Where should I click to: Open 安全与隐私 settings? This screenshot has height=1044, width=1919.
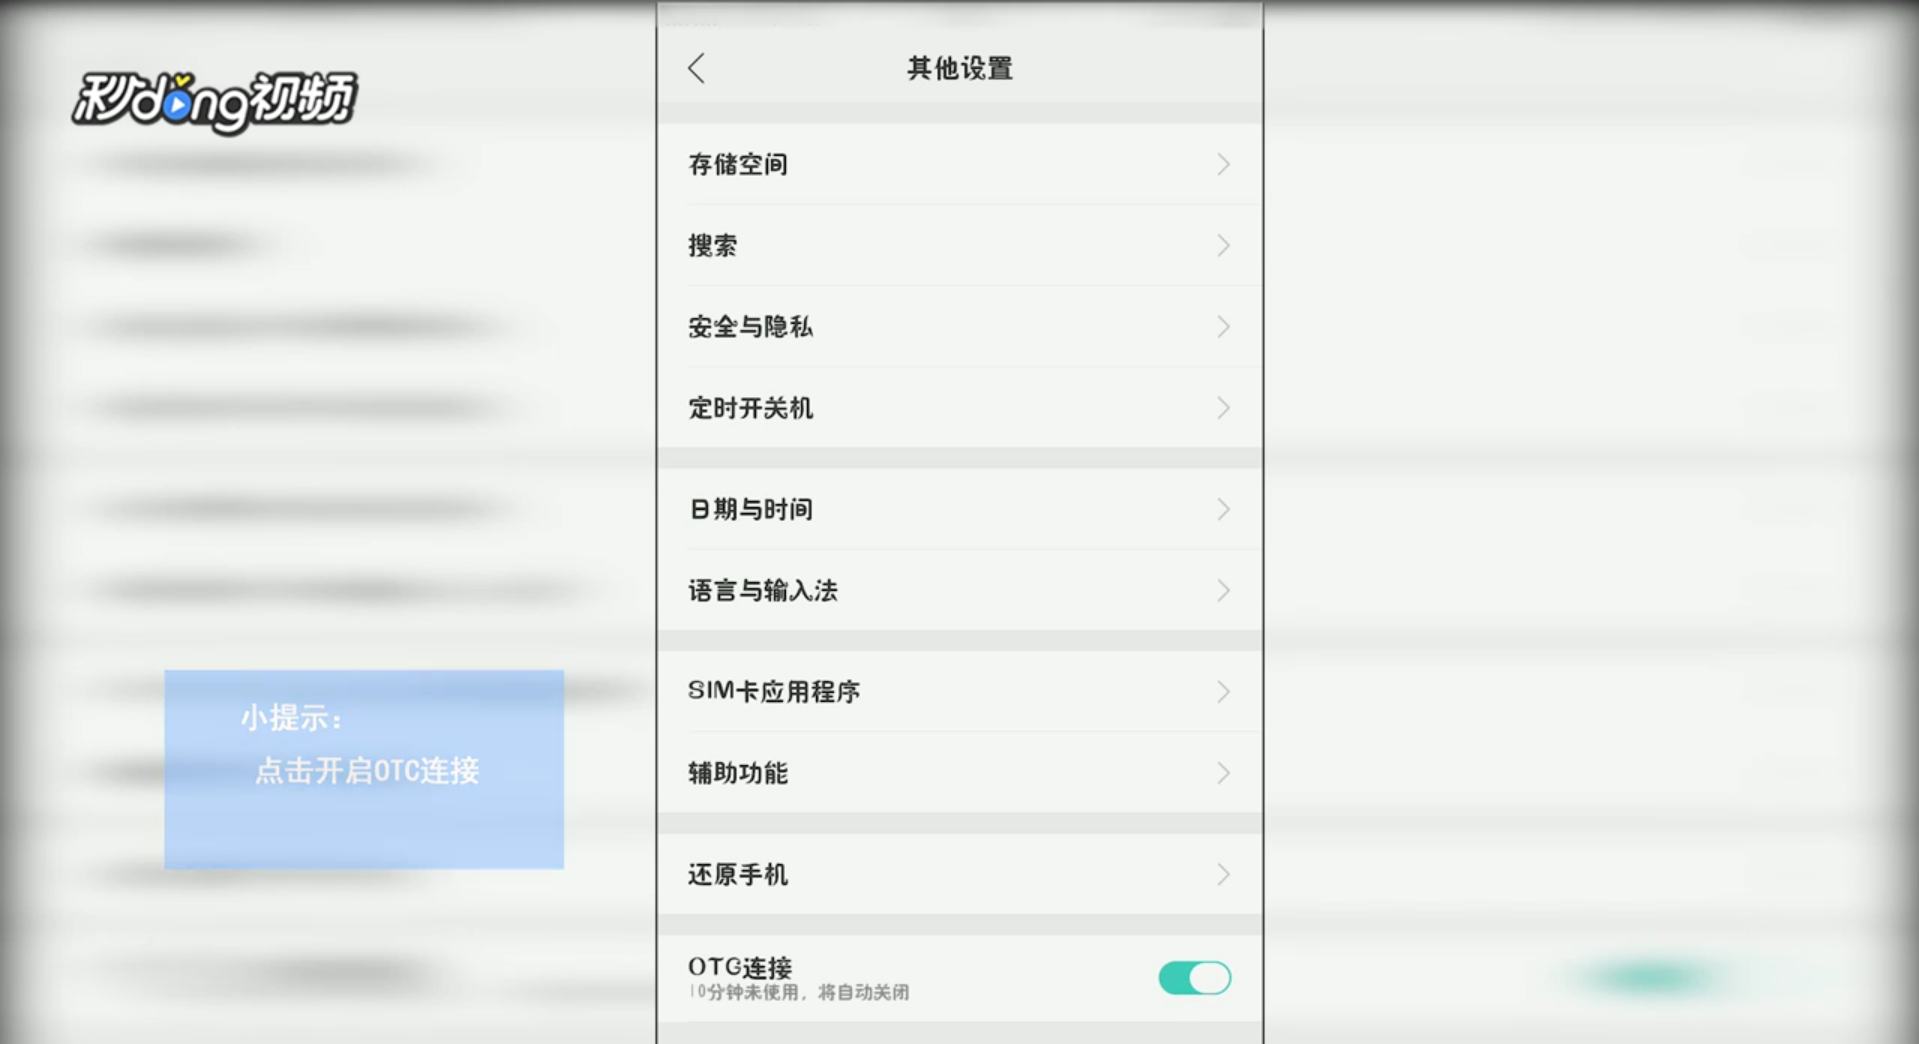click(960, 326)
